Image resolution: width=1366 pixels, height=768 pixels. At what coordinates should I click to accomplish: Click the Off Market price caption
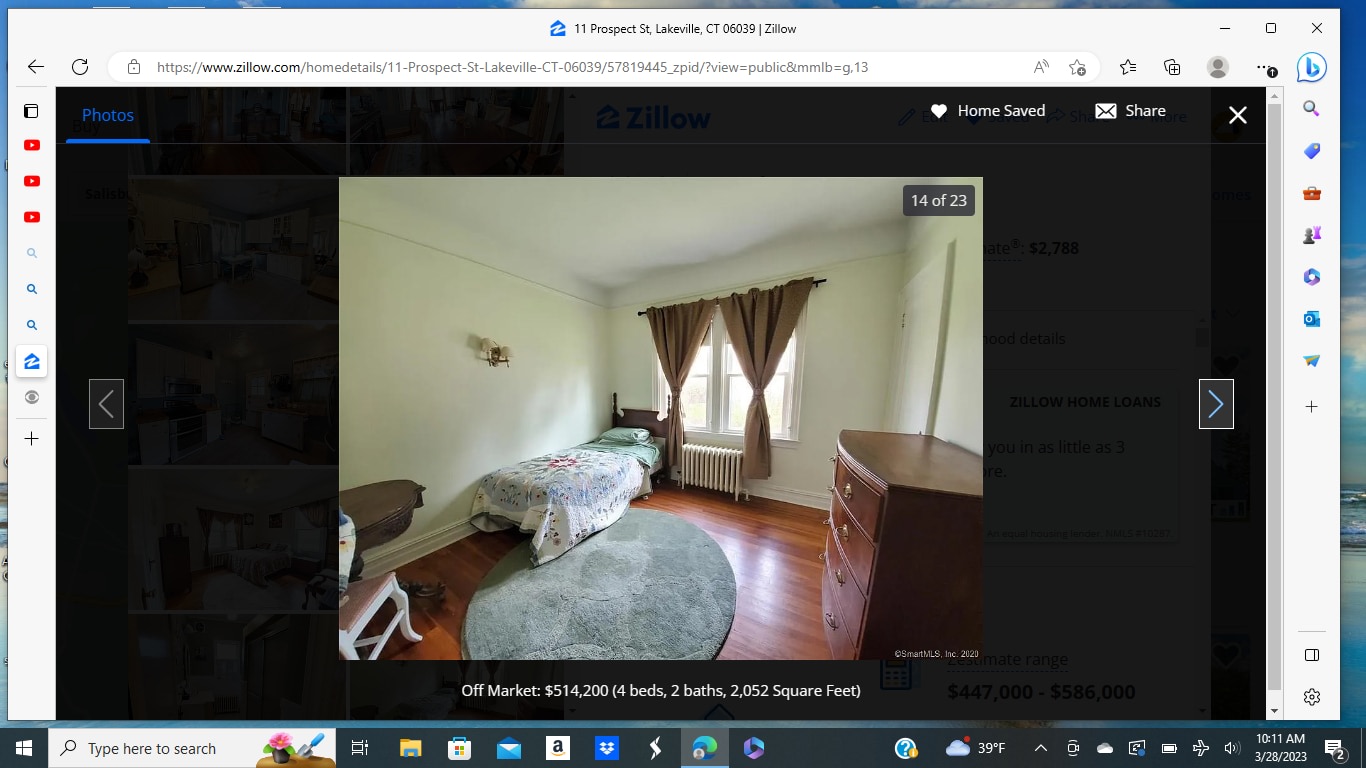[x=661, y=690]
